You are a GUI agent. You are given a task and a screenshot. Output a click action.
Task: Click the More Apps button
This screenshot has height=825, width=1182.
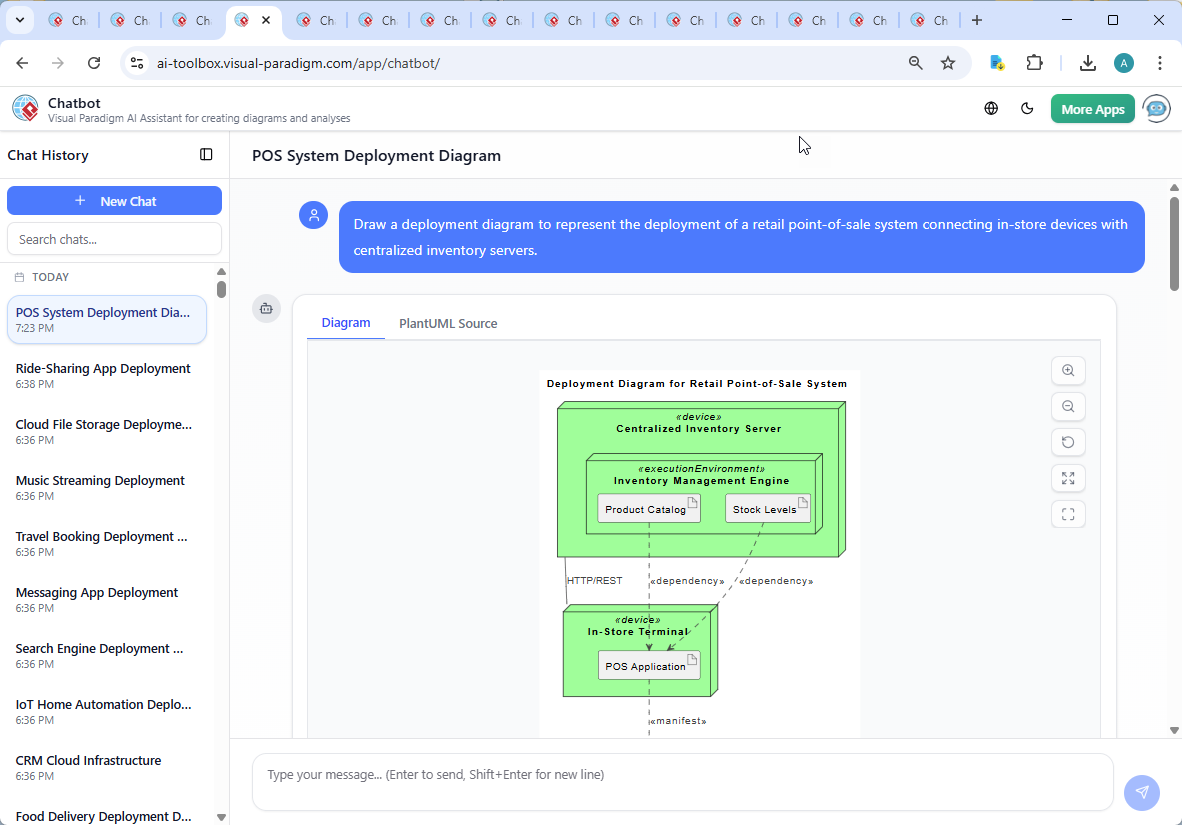click(1092, 108)
